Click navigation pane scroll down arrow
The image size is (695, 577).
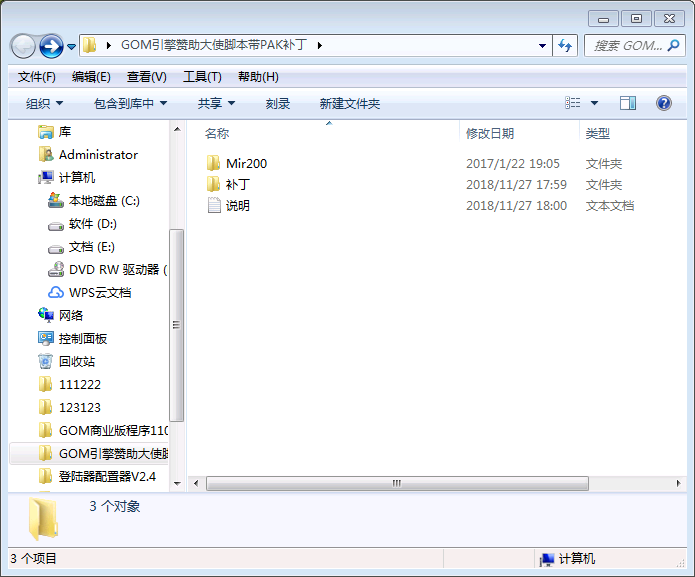(177, 483)
